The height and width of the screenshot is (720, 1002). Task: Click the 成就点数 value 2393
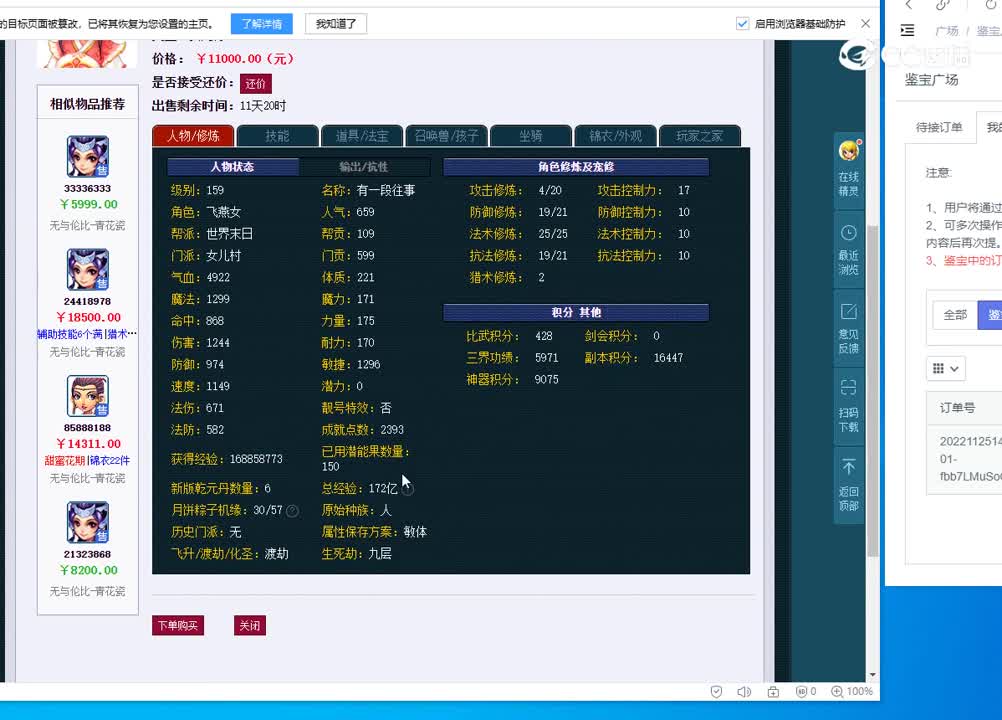pyautogui.click(x=392, y=430)
